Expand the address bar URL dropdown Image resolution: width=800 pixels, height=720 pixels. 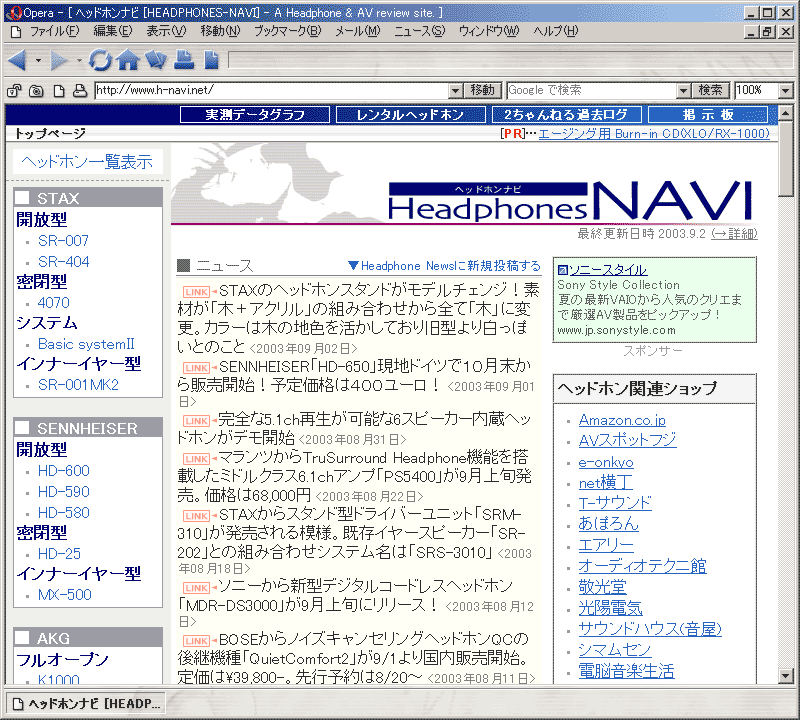coord(456,91)
